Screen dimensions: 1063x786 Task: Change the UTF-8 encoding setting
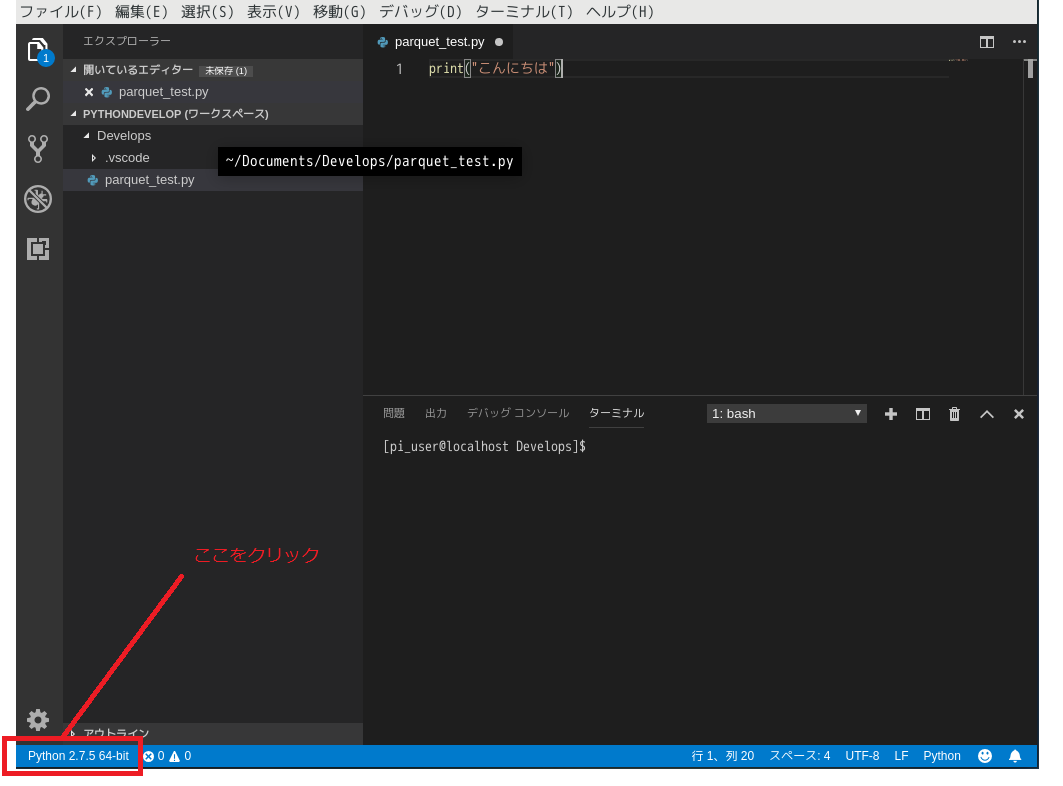[862, 756]
